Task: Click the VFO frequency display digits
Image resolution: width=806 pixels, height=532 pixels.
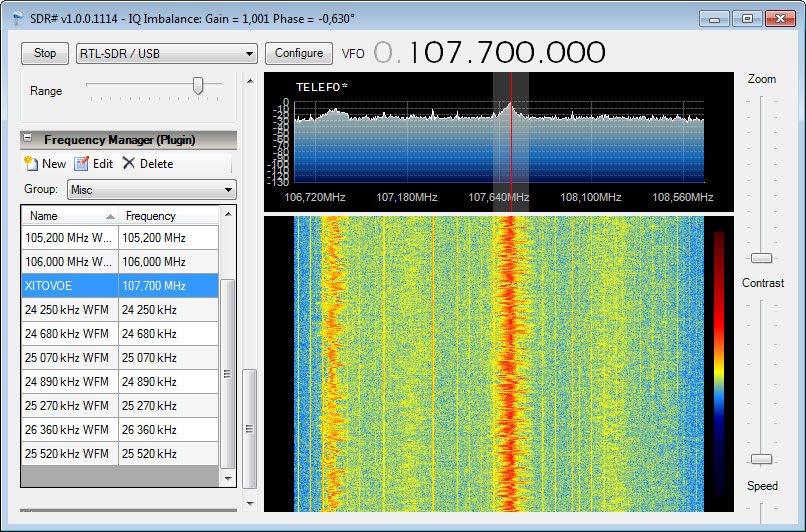Action: pos(490,53)
